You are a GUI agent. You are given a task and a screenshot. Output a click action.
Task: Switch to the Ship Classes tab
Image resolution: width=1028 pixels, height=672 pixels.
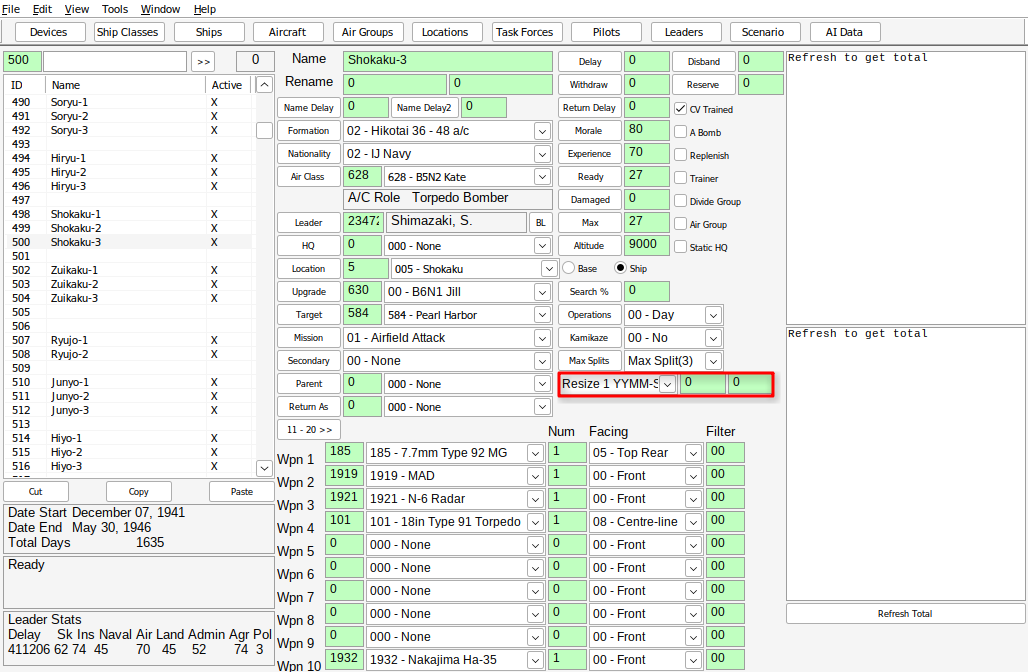[127, 32]
